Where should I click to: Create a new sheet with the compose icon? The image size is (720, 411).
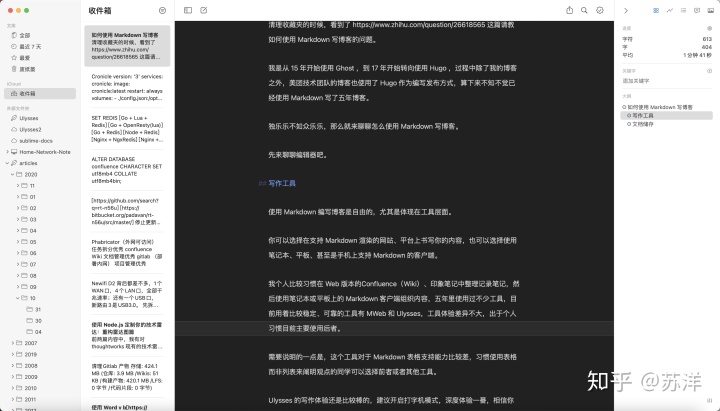(x=204, y=10)
